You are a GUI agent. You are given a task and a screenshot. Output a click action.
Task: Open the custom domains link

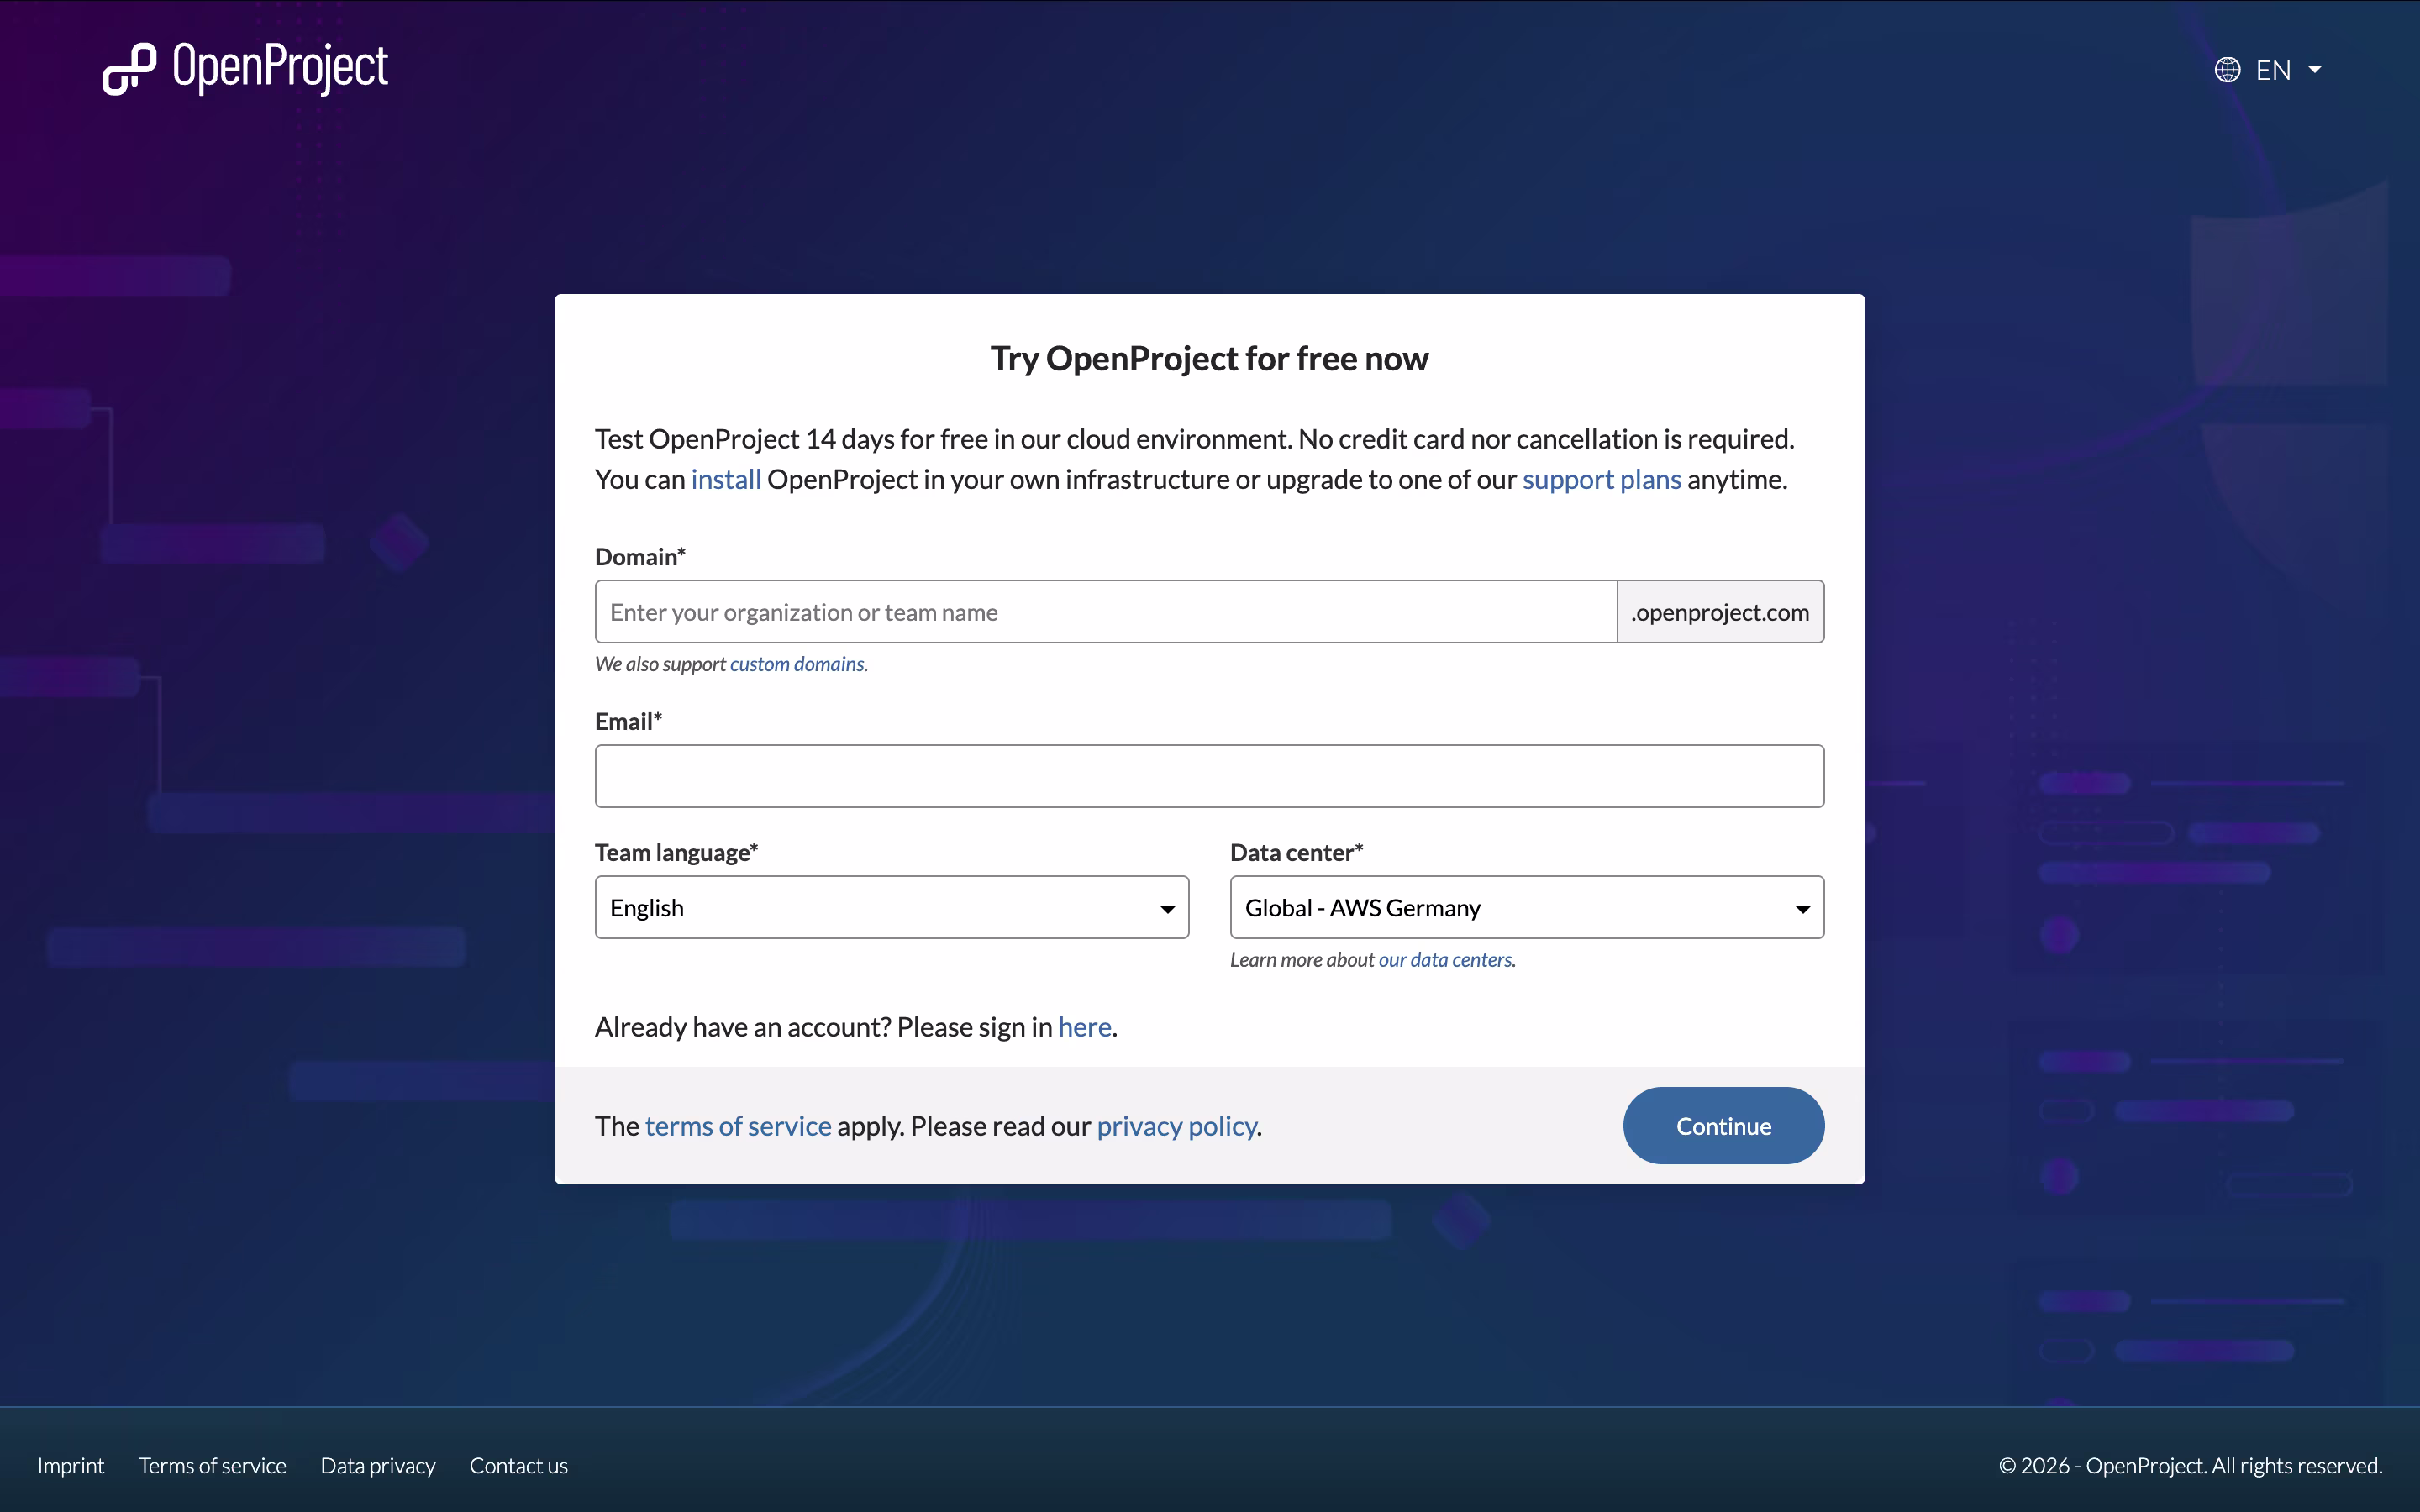click(797, 664)
